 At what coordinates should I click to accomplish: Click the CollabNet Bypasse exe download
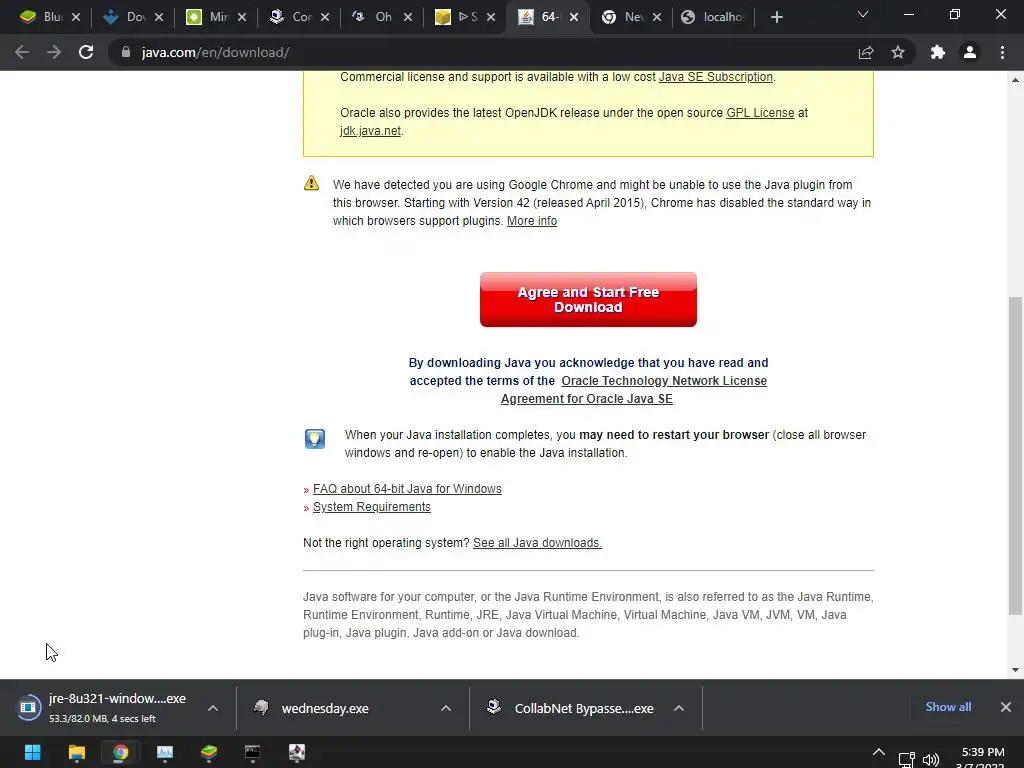coord(571,709)
